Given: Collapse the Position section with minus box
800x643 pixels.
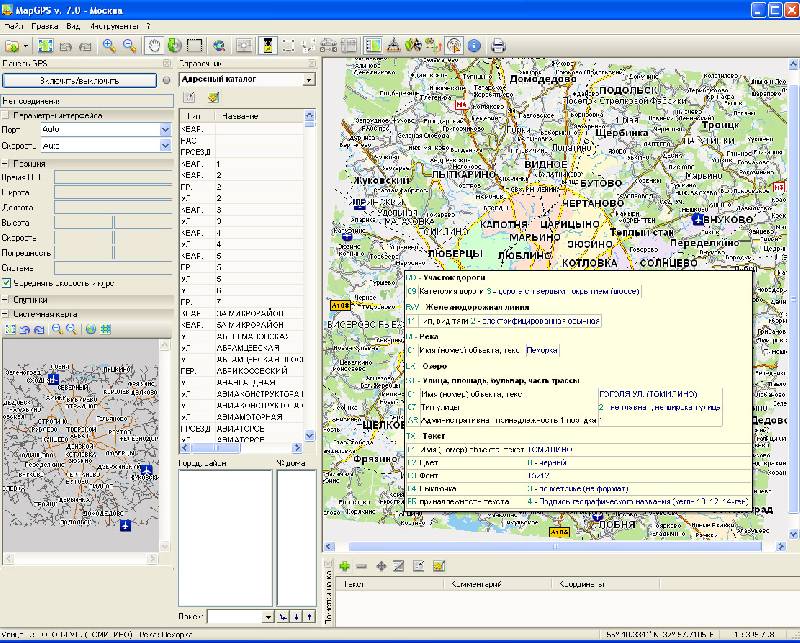Looking at the screenshot, I should click(x=6, y=163).
